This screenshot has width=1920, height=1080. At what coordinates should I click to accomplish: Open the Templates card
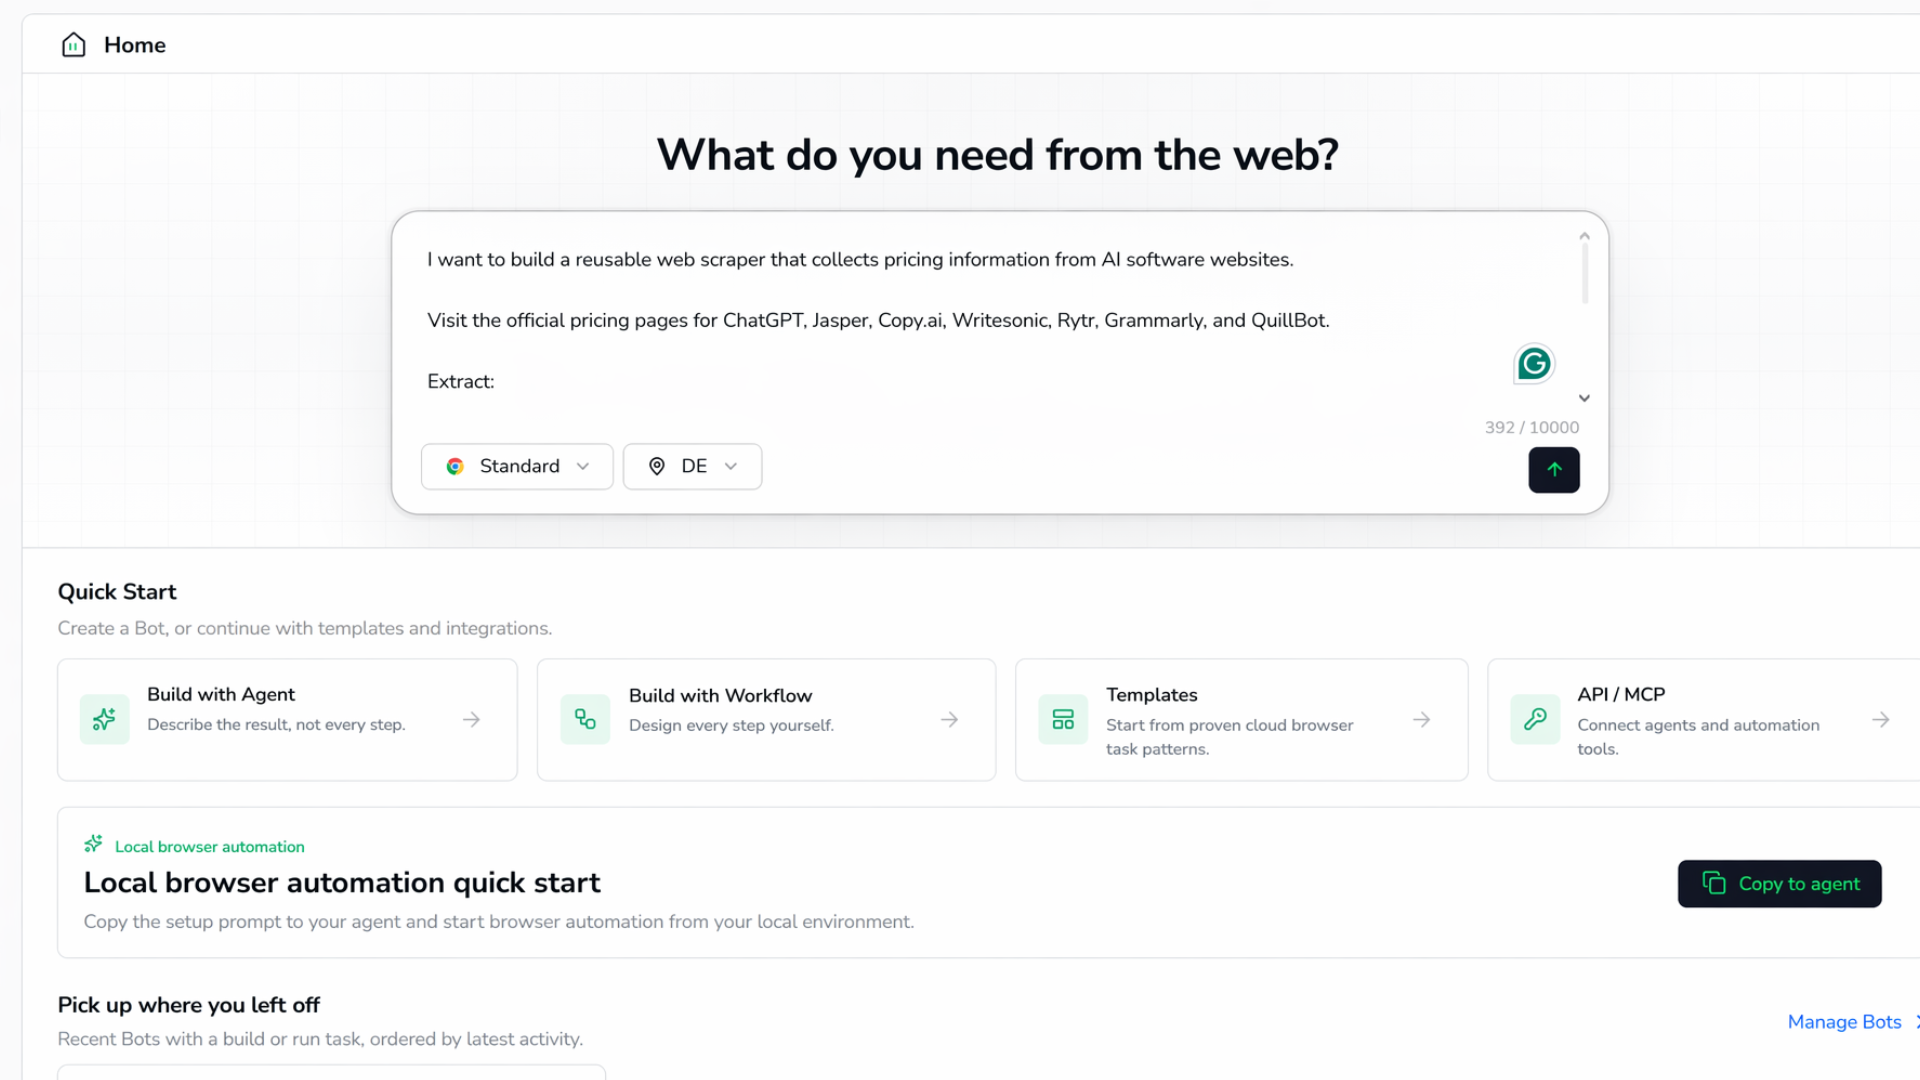tap(1241, 720)
